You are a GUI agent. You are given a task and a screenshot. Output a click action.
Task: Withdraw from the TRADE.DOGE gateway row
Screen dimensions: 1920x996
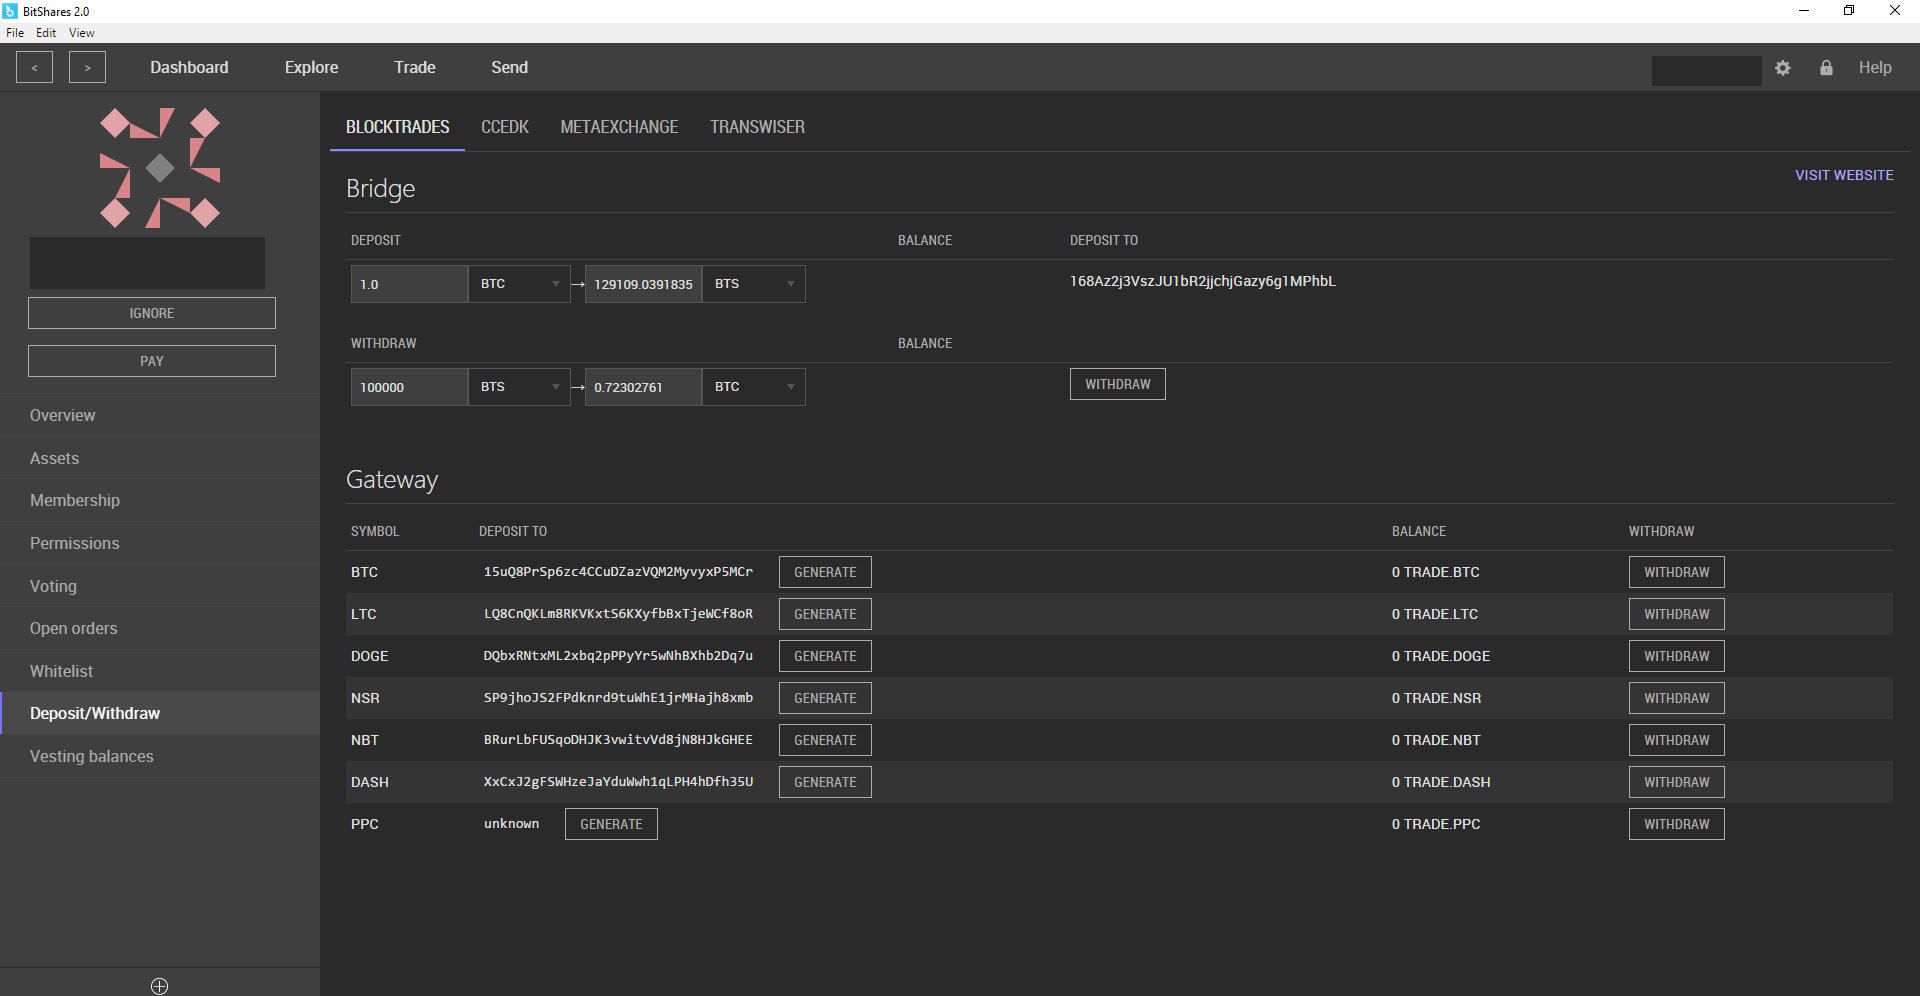pos(1677,656)
